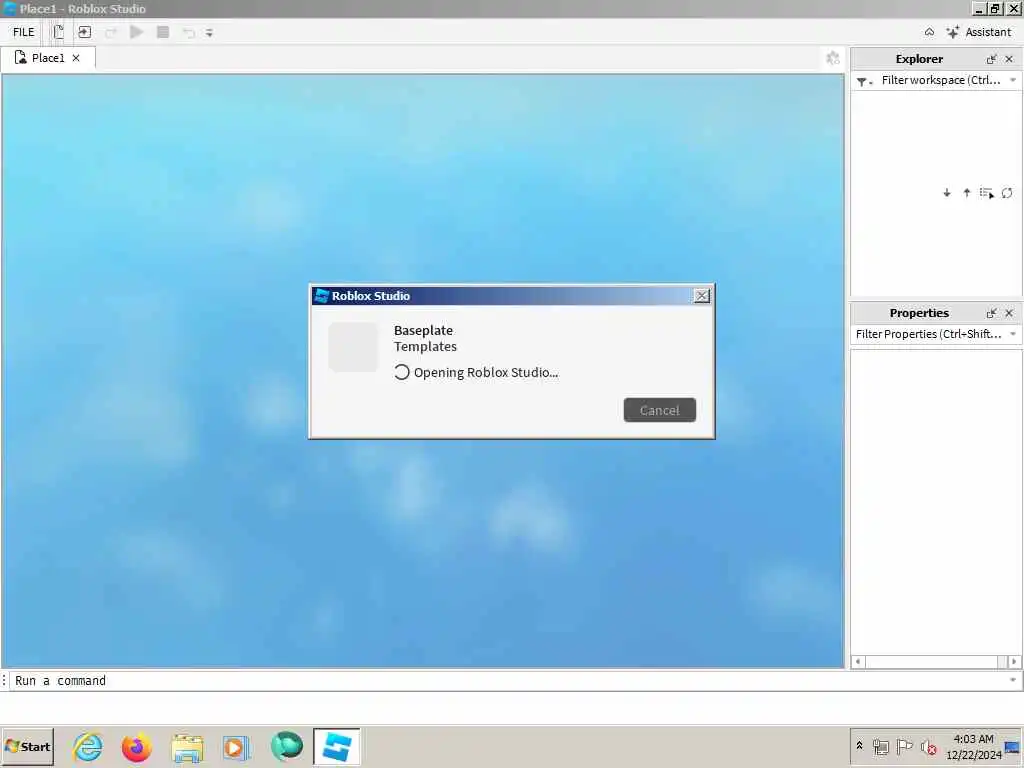
Task: Close the Properties panel
Action: 1009,313
